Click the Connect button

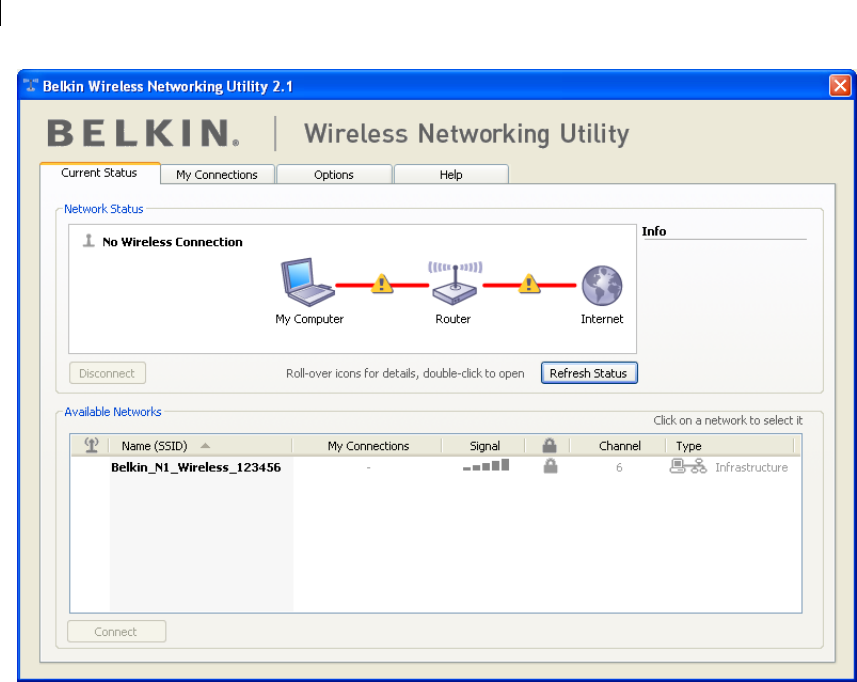click(116, 631)
